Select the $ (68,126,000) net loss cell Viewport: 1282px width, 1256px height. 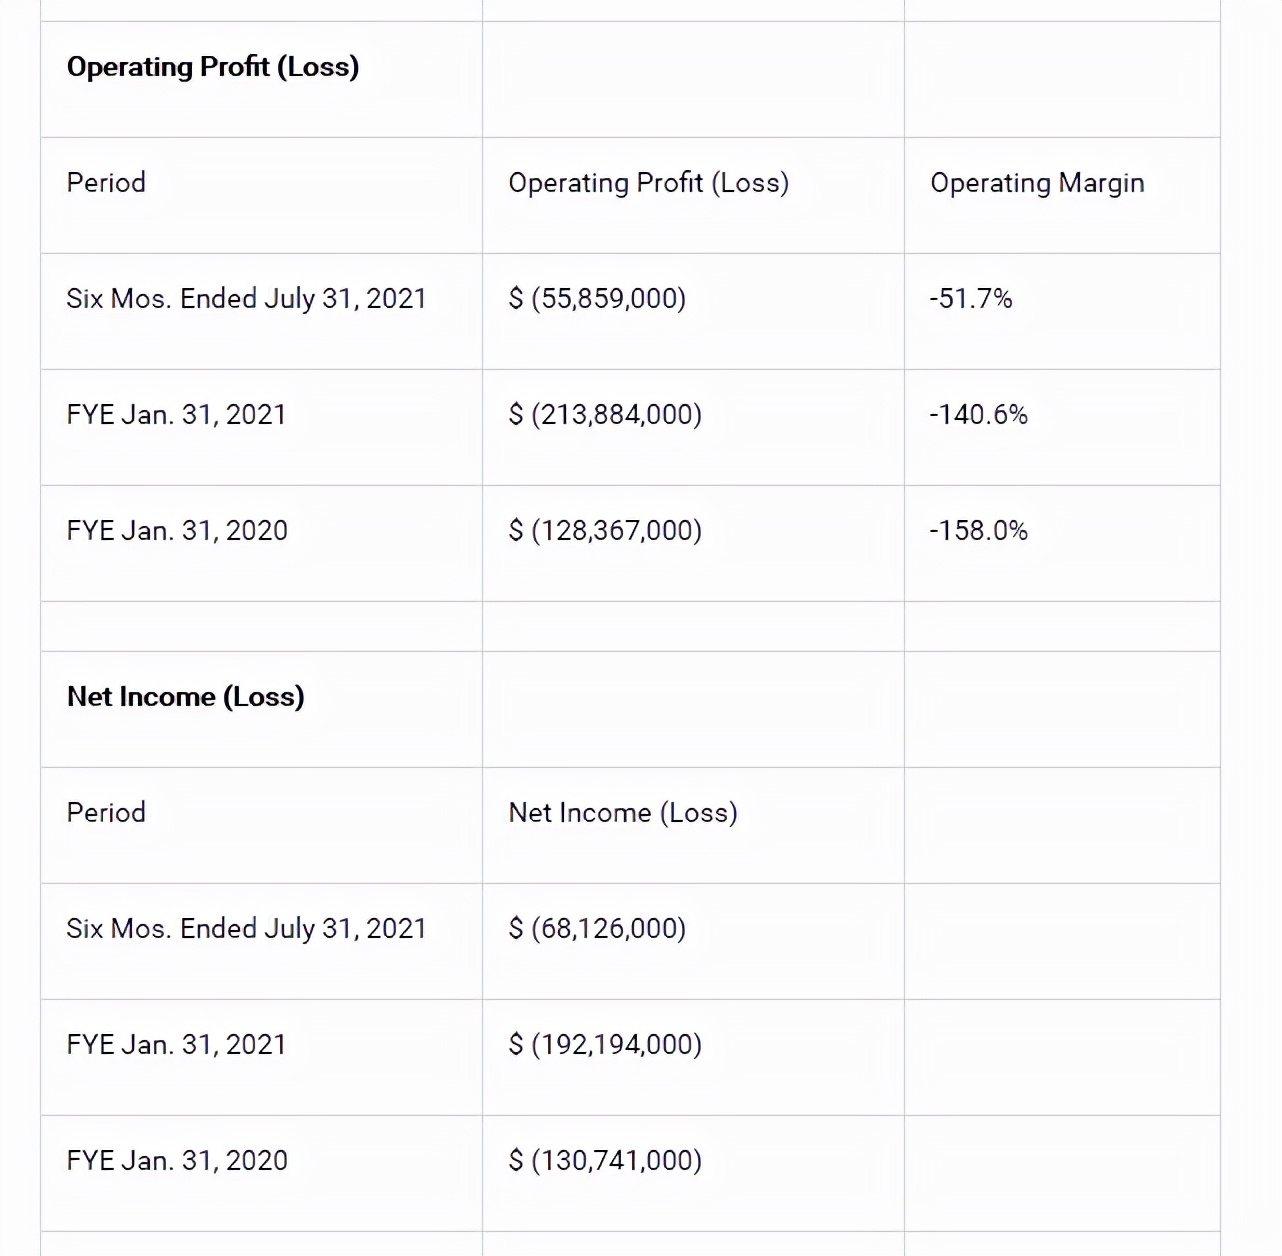coord(597,929)
